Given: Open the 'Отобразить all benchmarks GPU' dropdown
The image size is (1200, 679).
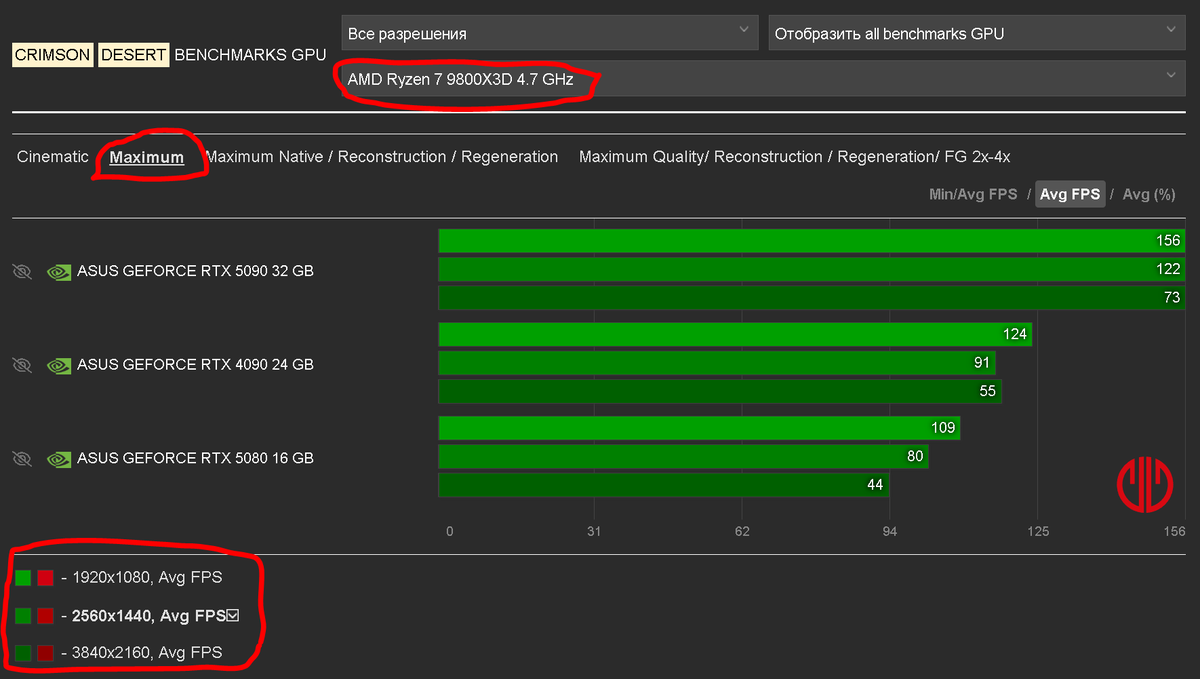Looking at the screenshot, I should (x=977, y=33).
